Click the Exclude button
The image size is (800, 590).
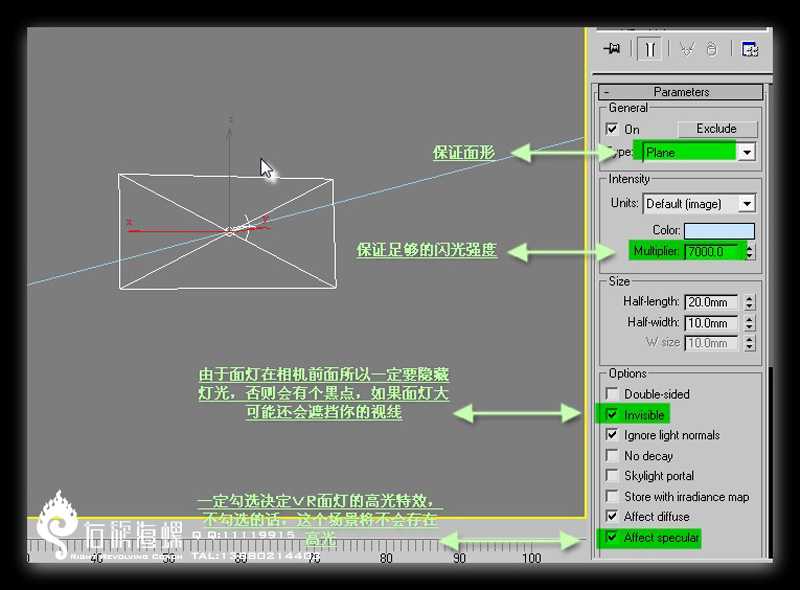coord(716,129)
